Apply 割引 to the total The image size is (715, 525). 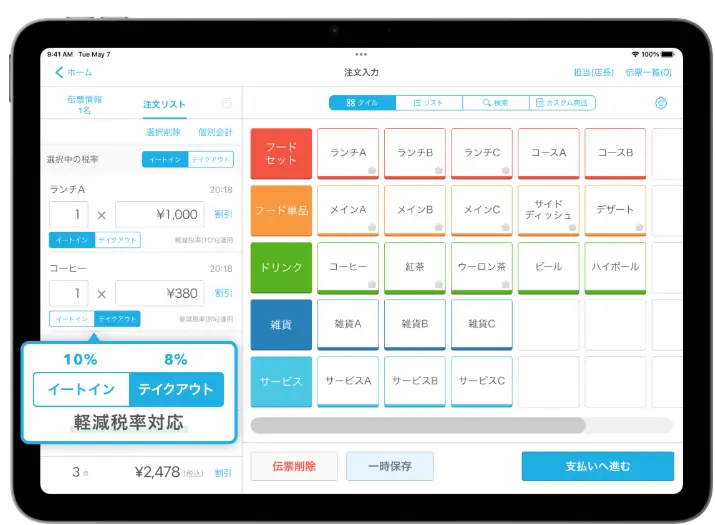pos(223,473)
